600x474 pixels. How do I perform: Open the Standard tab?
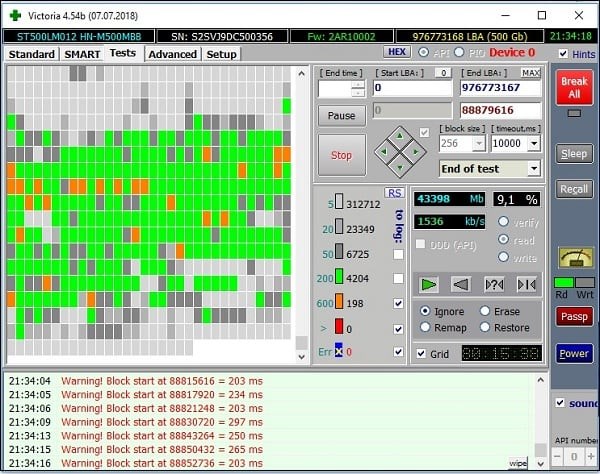pyautogui.click(x=32, y=54)
